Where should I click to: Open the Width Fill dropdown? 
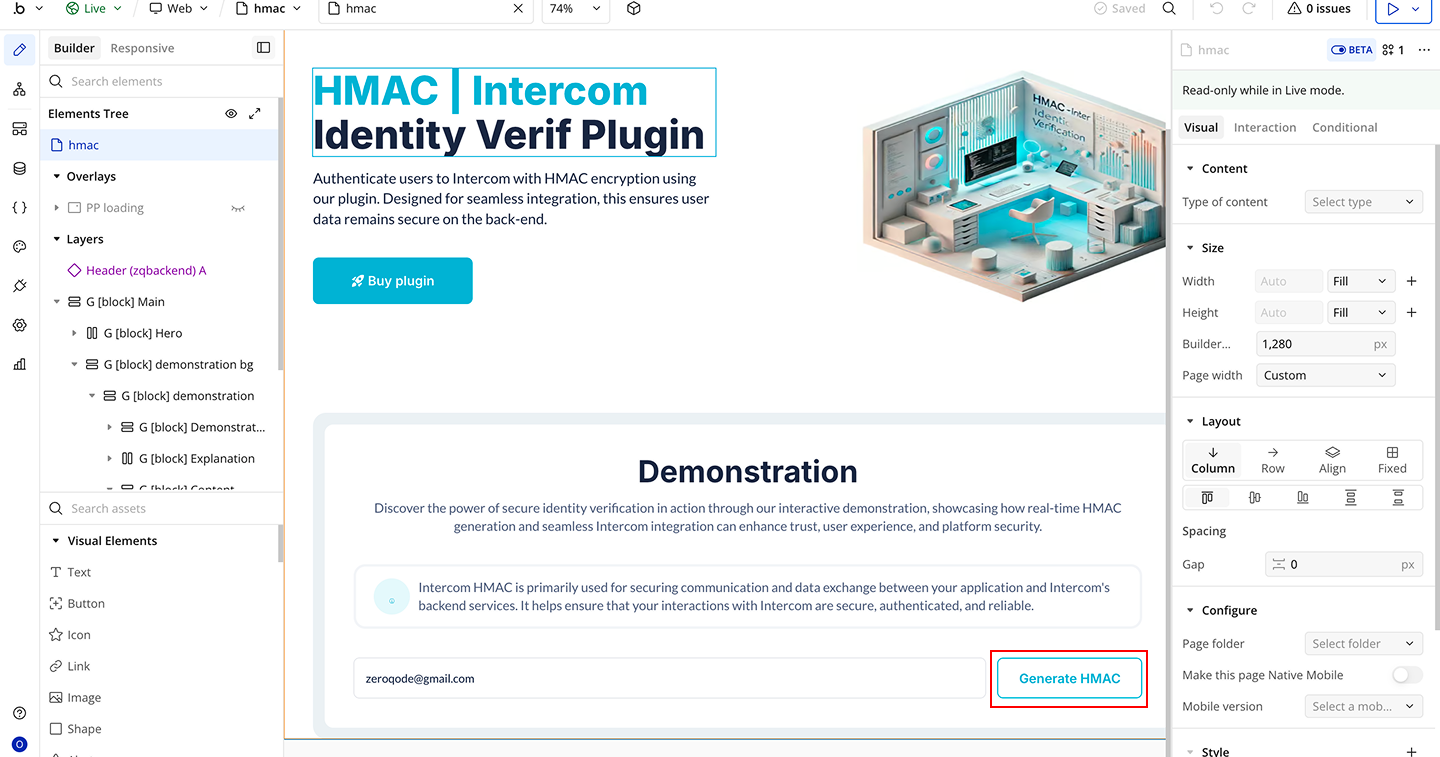(1361, 282)
